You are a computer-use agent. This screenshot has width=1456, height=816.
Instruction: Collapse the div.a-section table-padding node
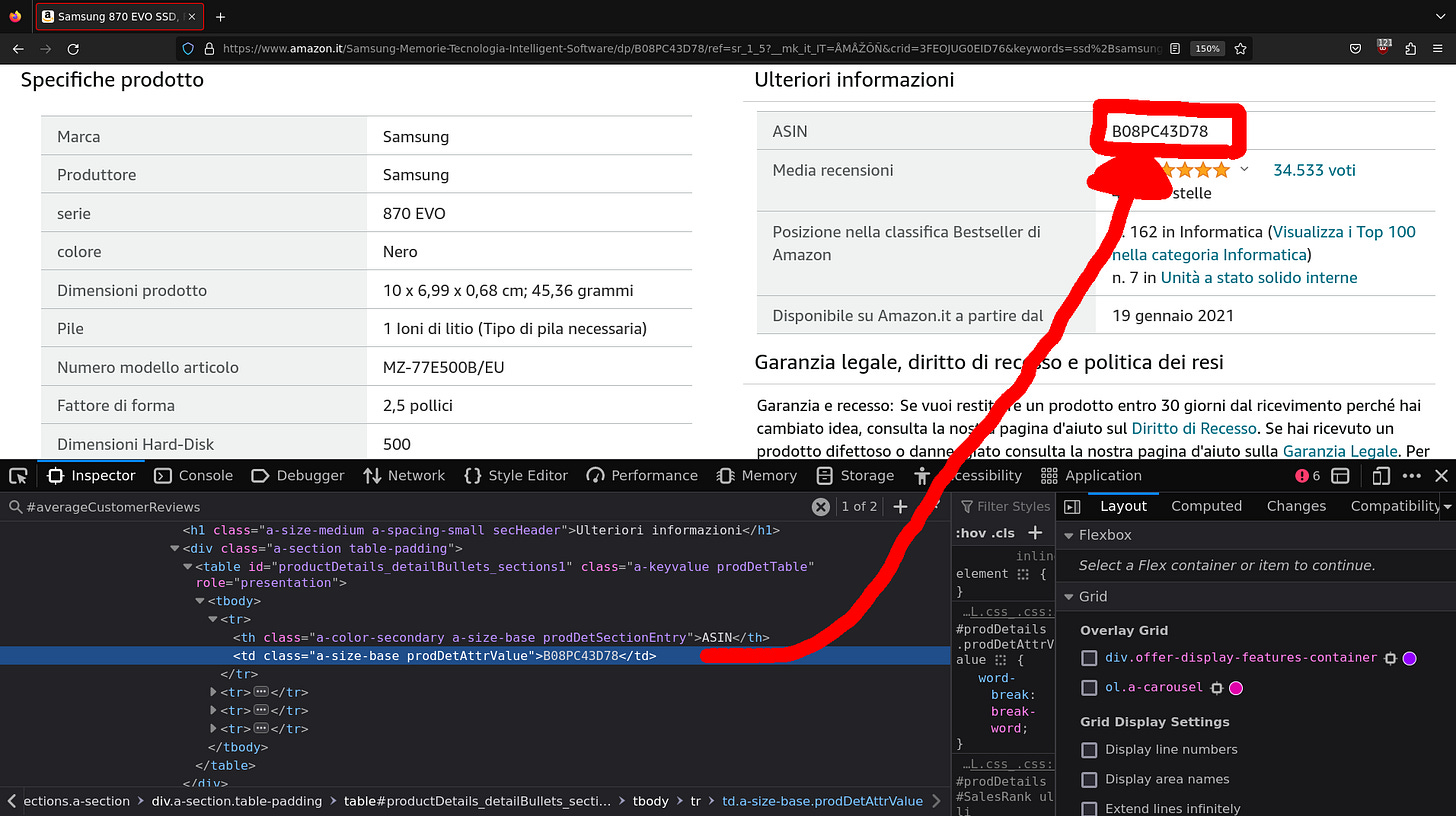coord(175,549)
